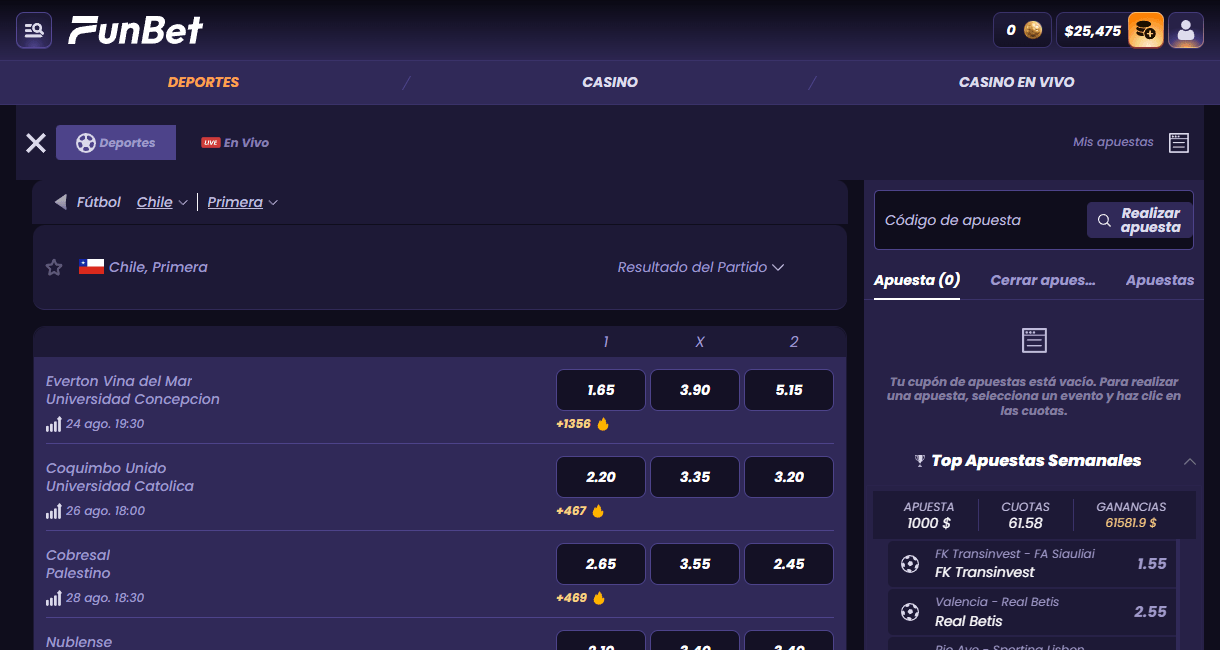Open Mis apuestas list icon

click(x=1179, y=143)
